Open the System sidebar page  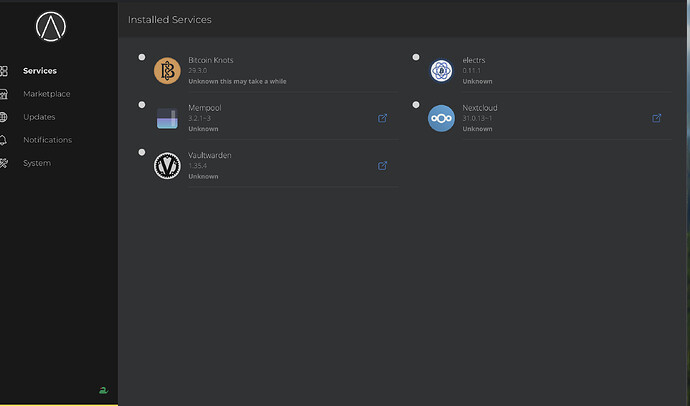(37, 163)
